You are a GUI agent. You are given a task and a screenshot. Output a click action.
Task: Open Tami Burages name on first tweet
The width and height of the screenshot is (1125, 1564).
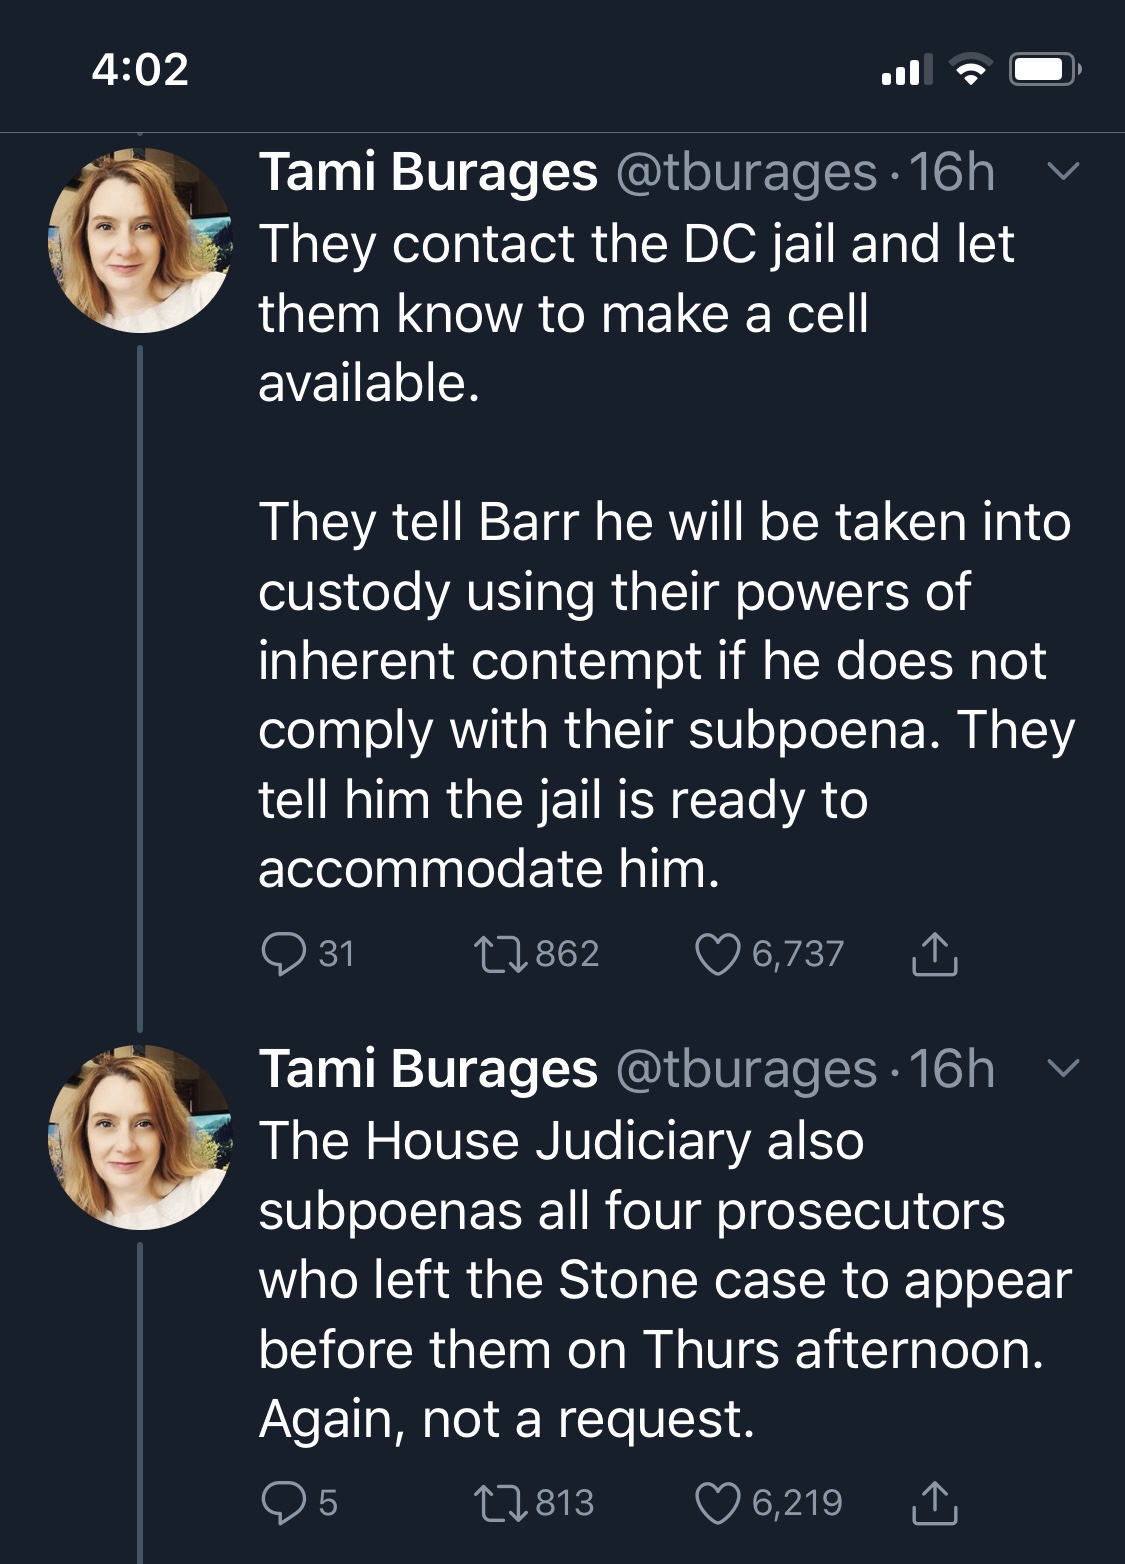tap(428, 172)
